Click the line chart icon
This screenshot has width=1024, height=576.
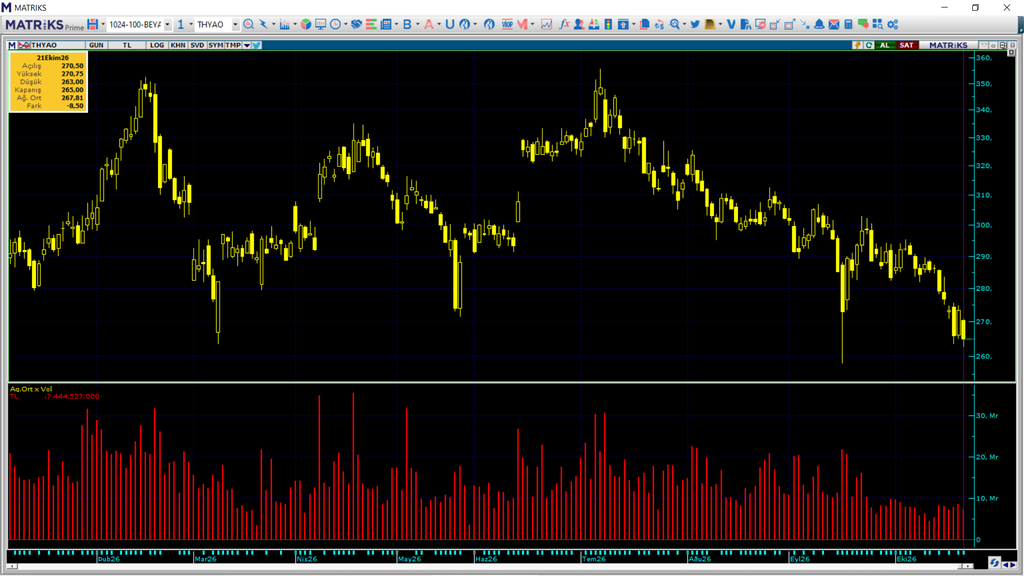pos(547,24)
